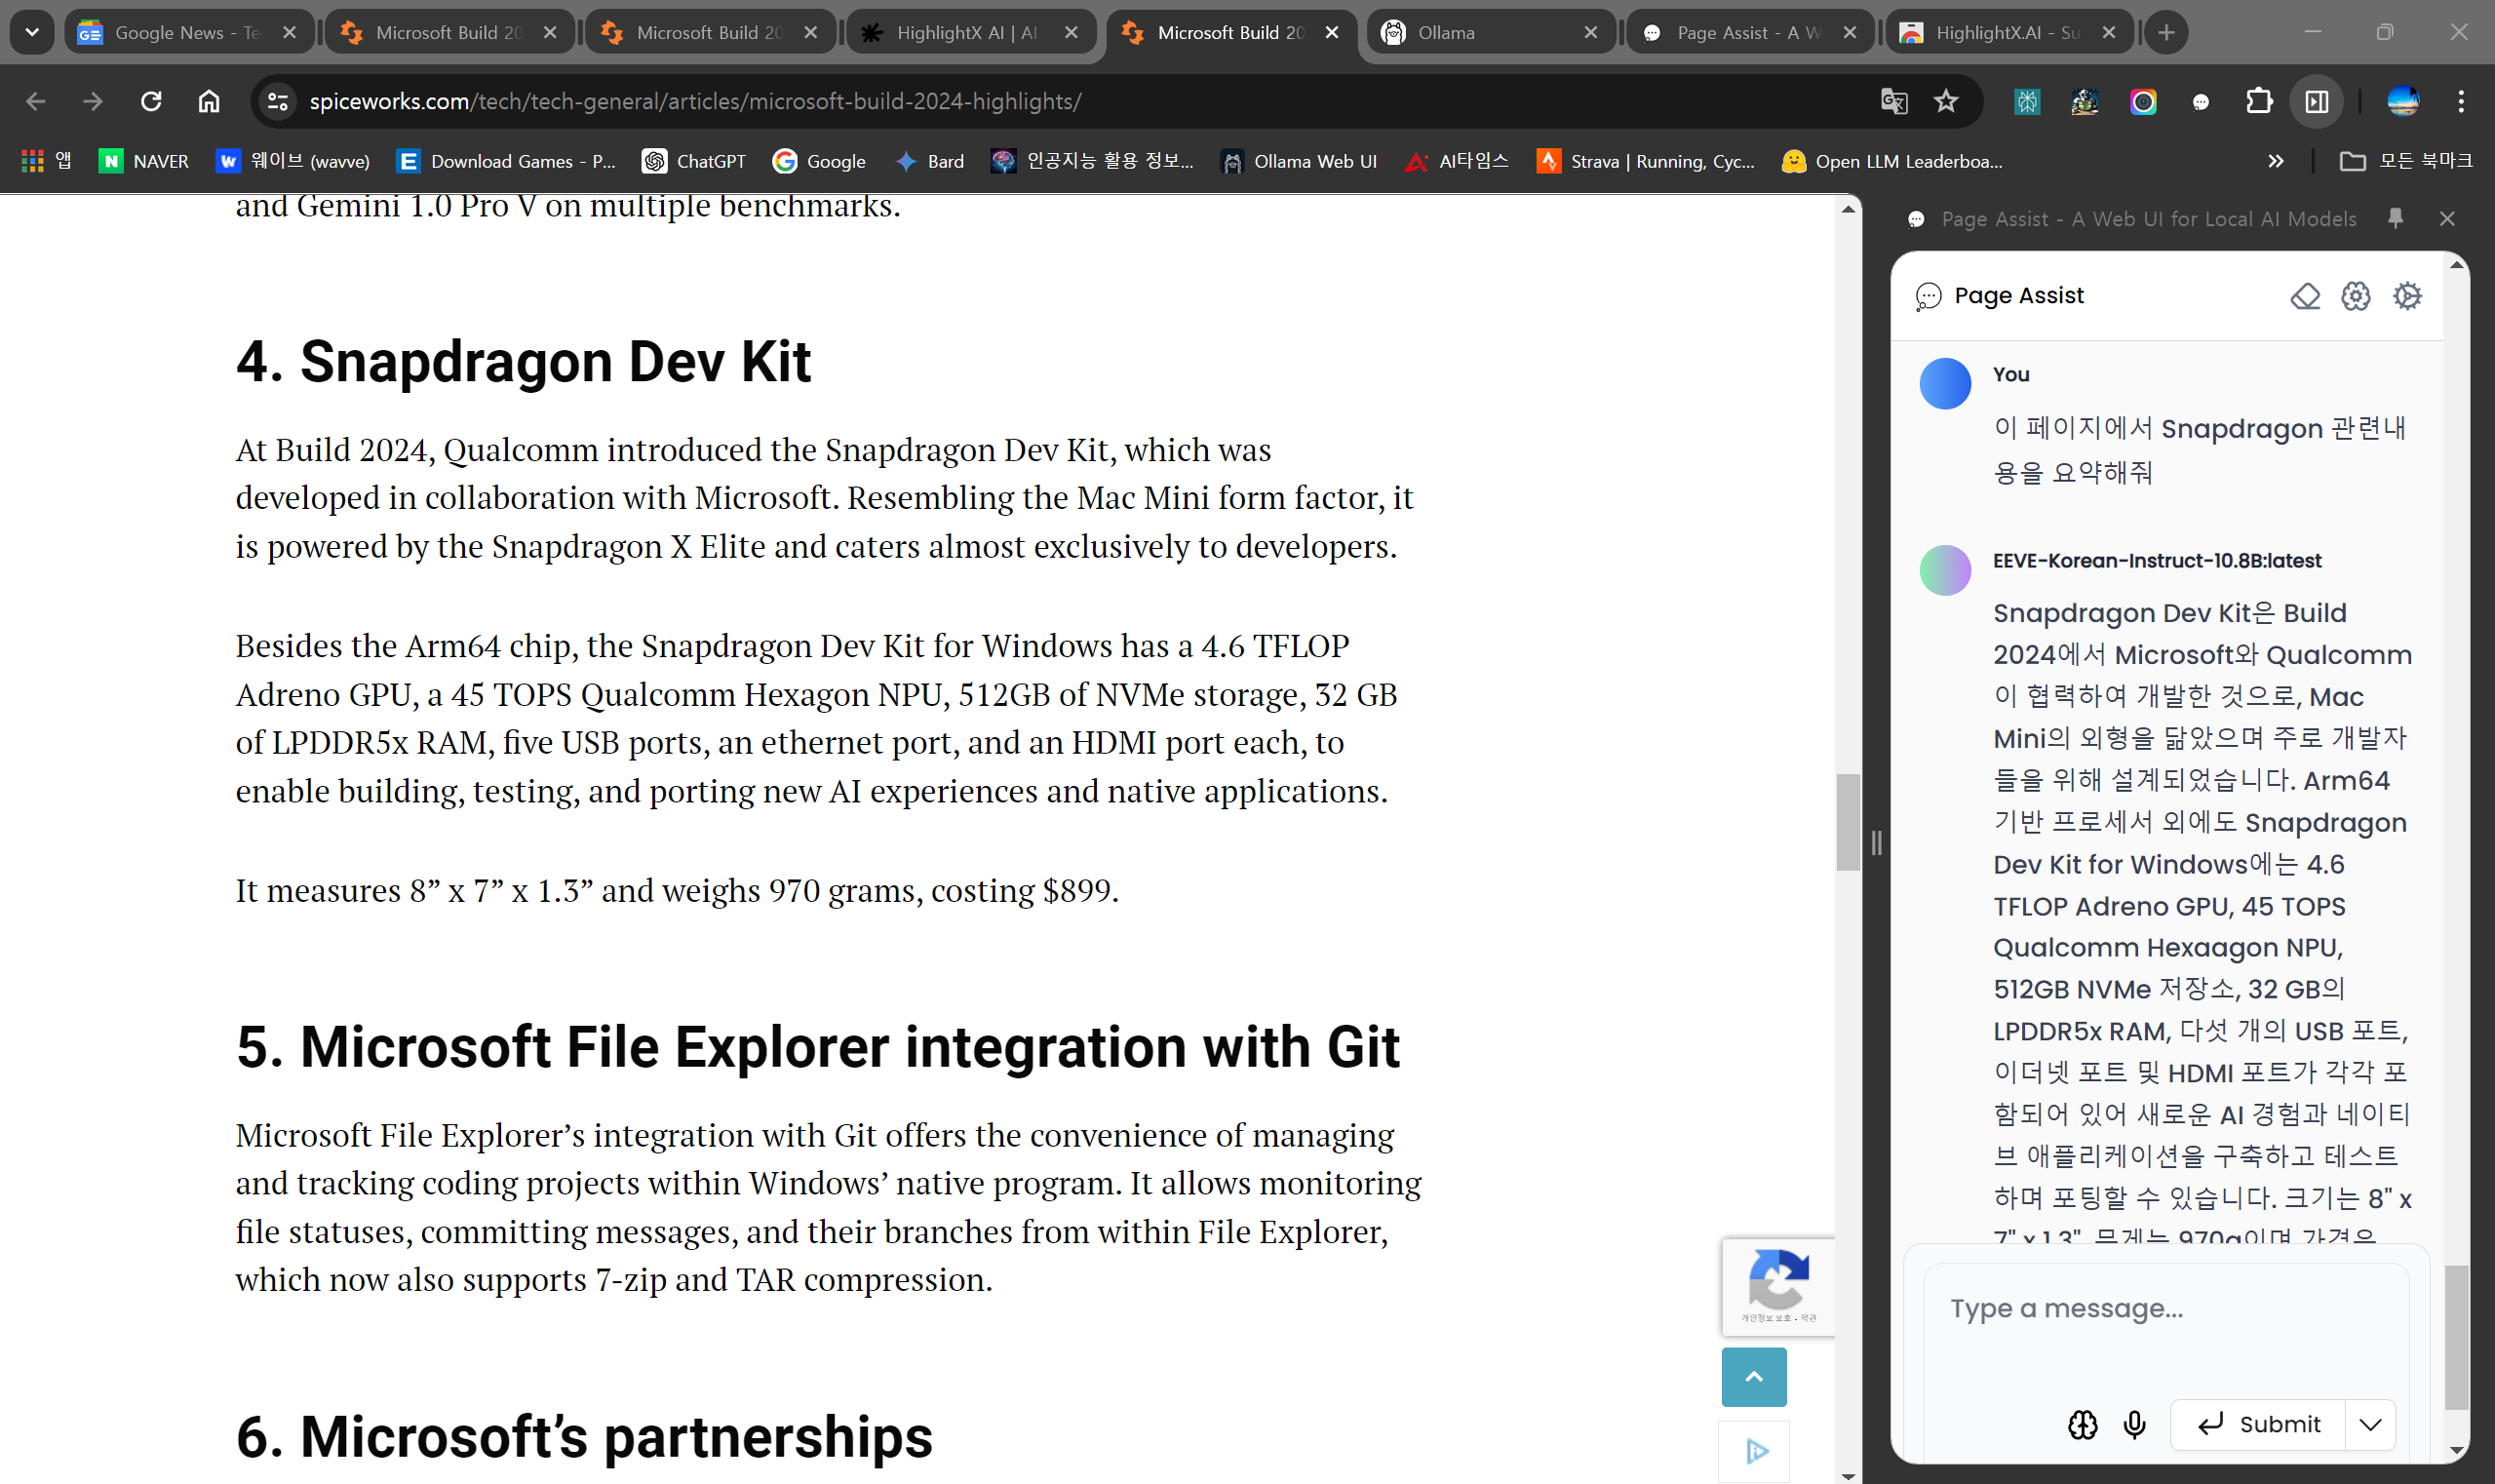Open the Extensions puzzle menu
The image size is (2495, 1484).
tap(2259, 101)
